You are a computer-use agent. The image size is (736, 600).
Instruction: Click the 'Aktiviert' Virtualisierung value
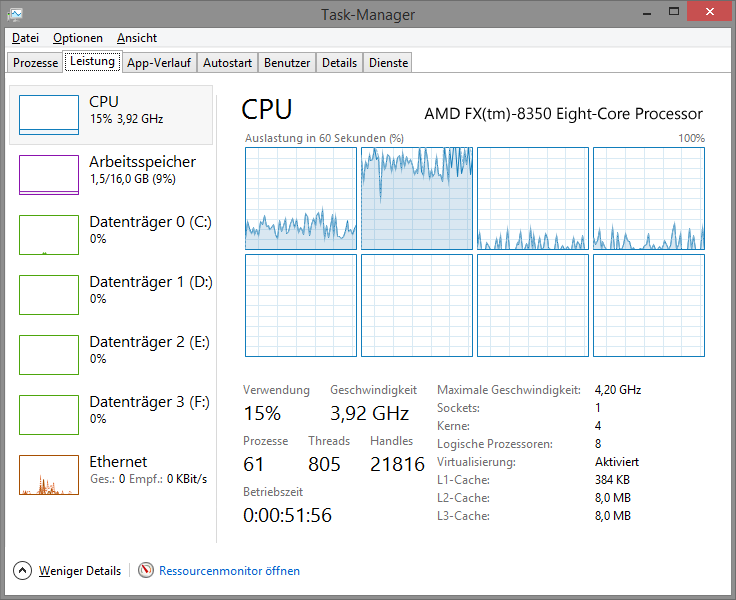click(617, 462)
